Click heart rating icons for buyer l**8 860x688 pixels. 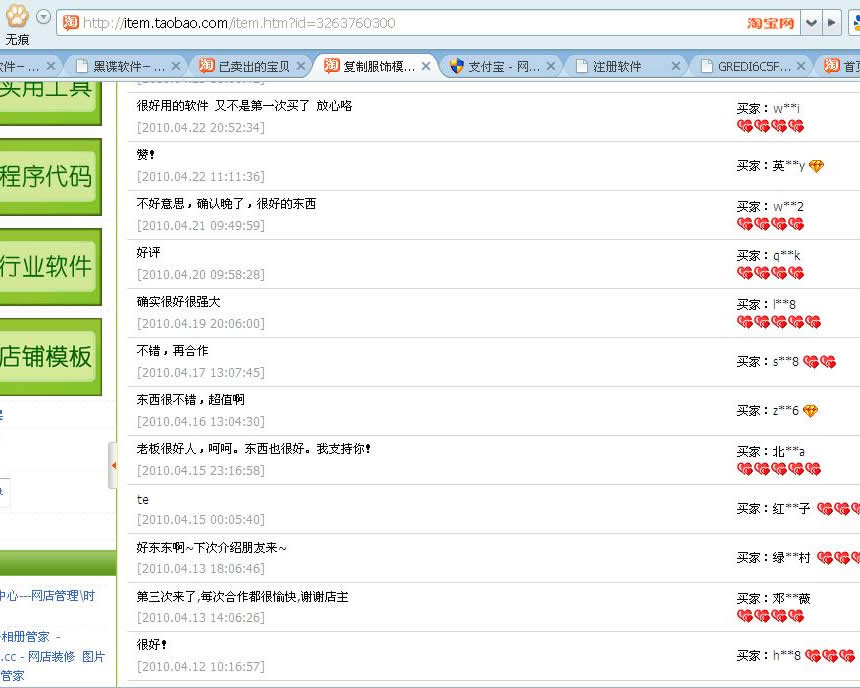click(779, 322)
